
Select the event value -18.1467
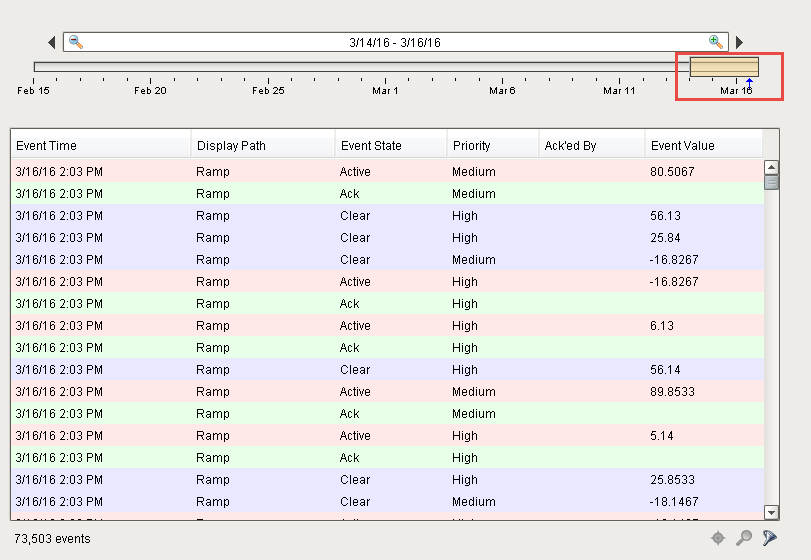pyautogui.click(x=674, y=502)
